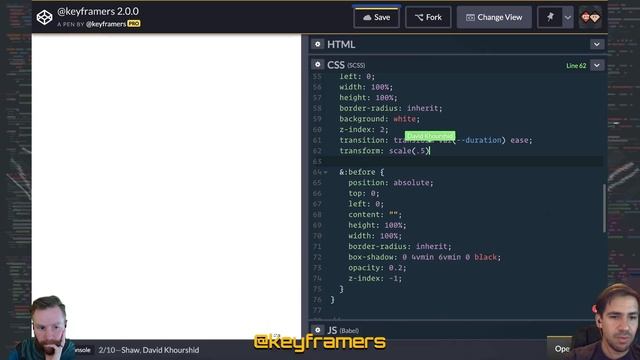
Task: Click the PRO badge
Action: coord(134,24)
